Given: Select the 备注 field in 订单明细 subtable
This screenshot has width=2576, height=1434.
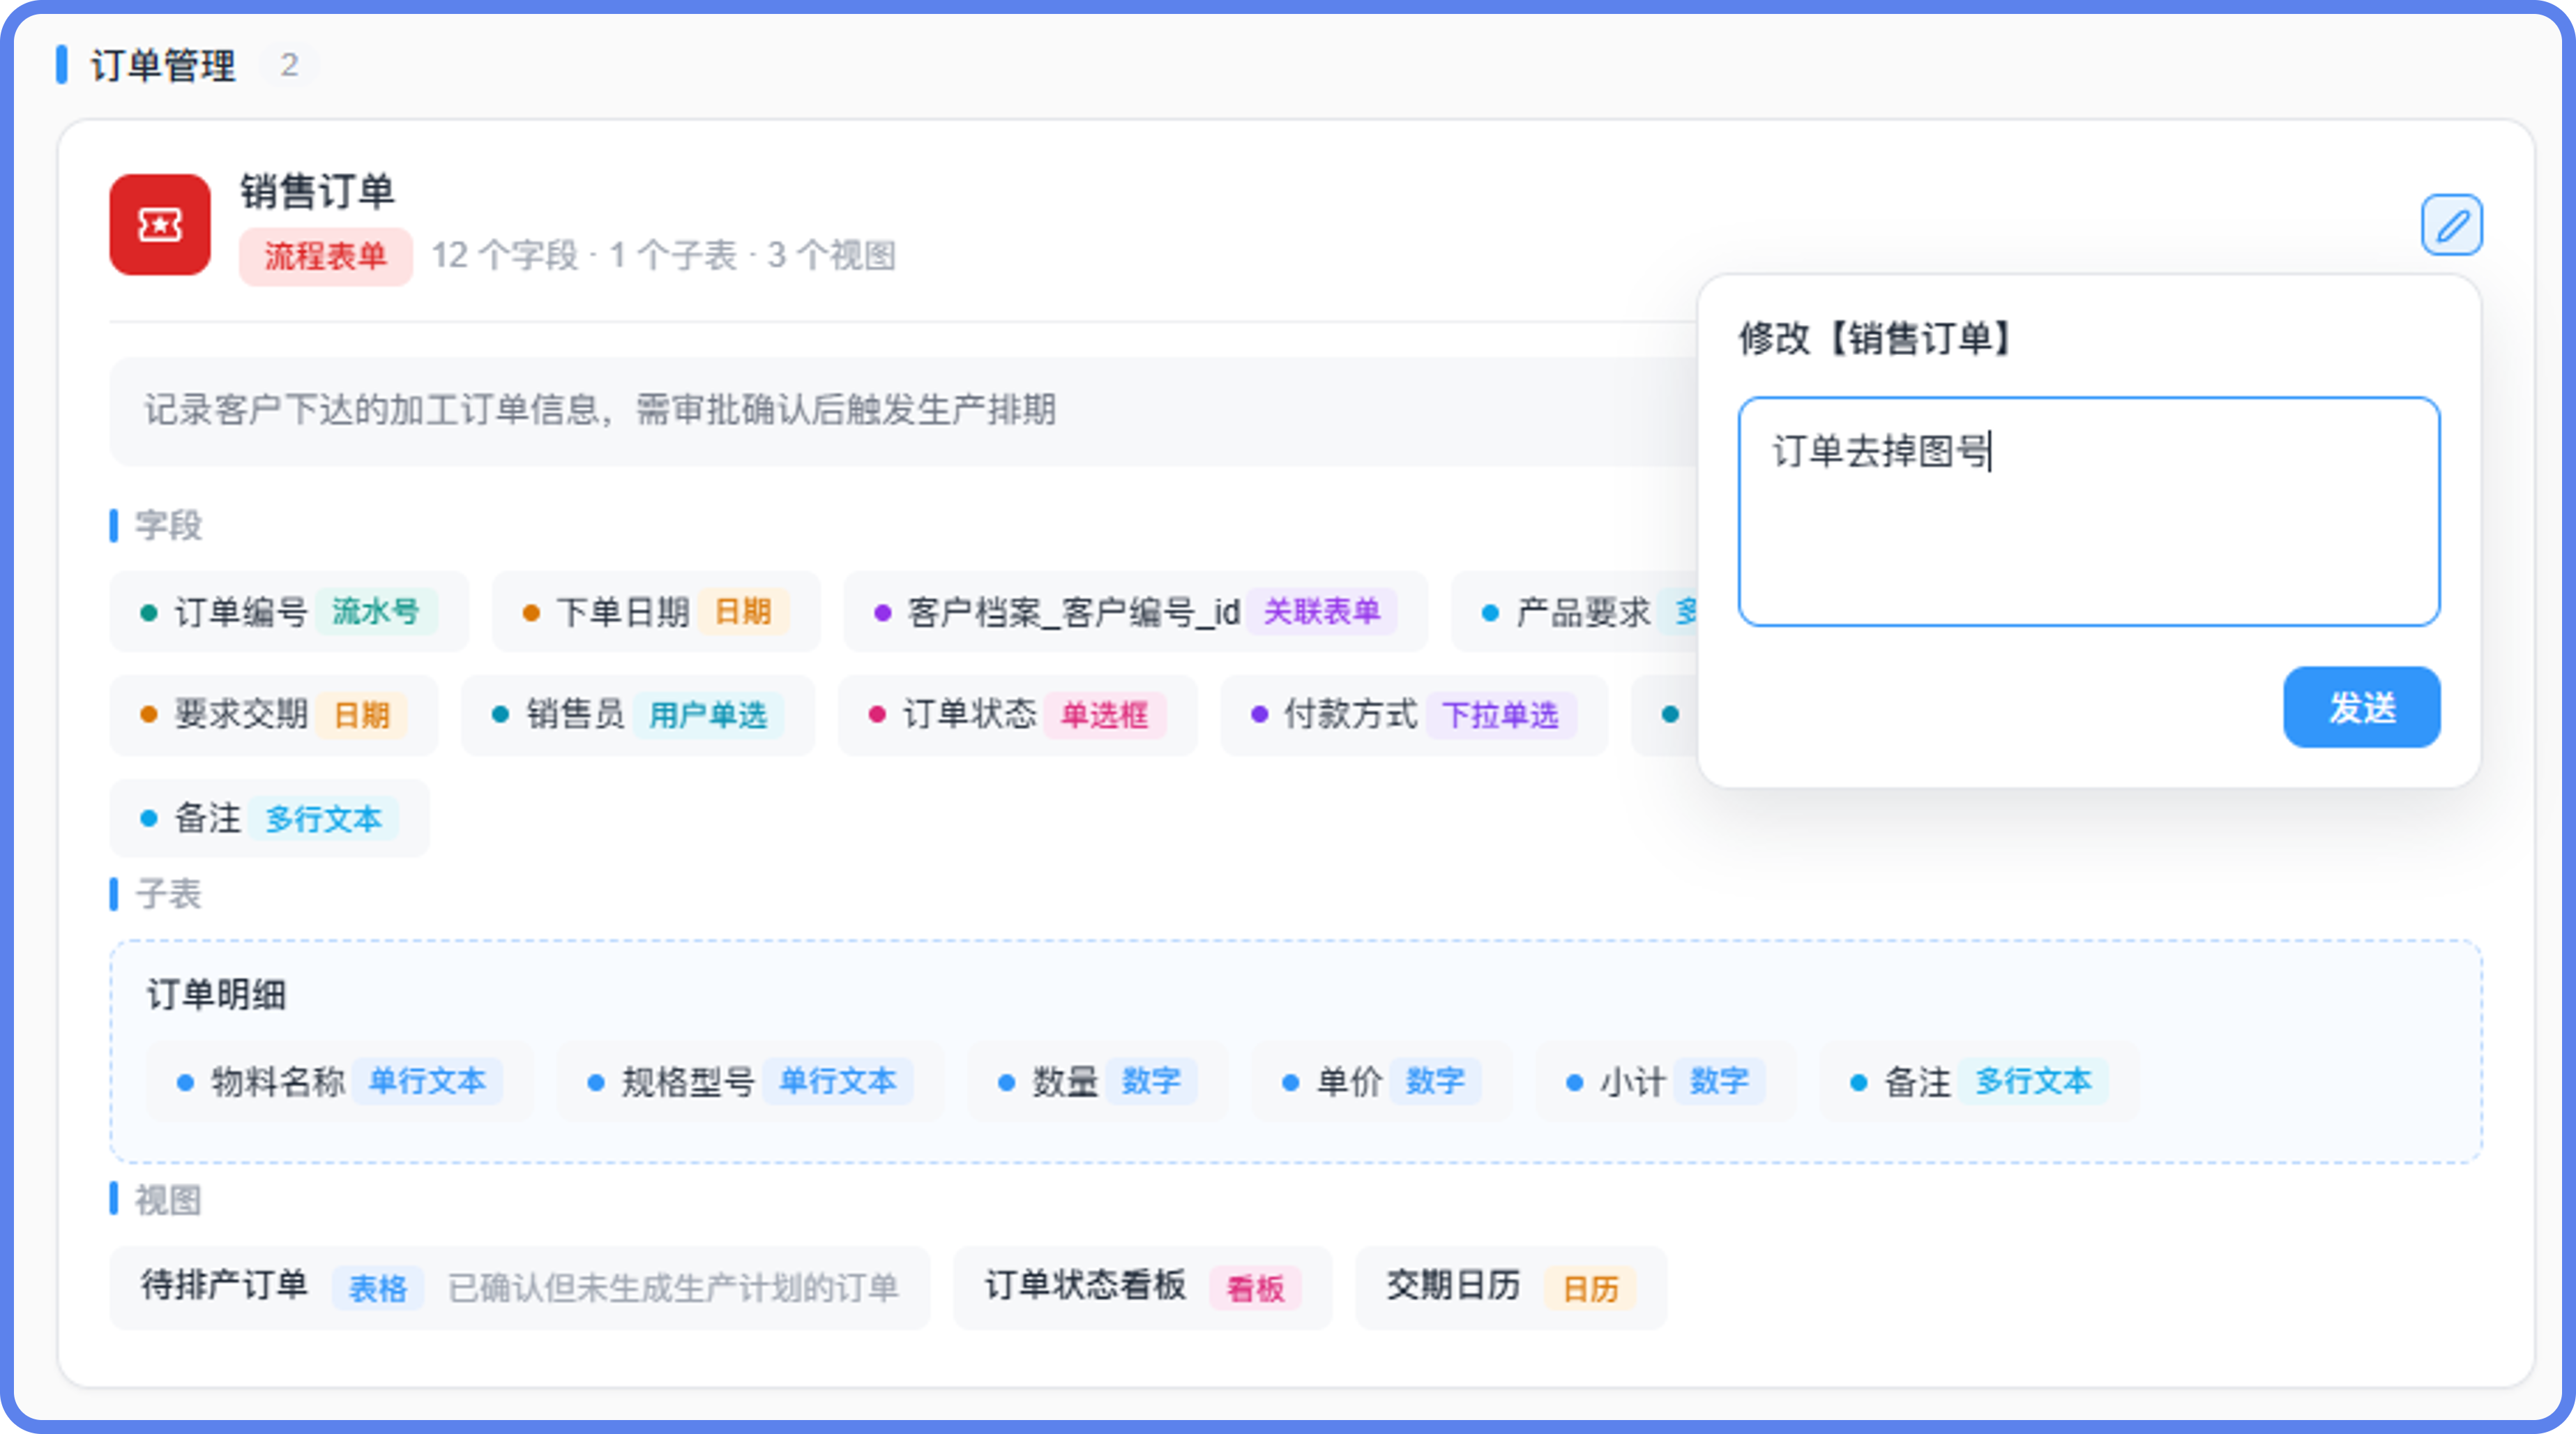Looking at the screenshot, I should pyautogui.click(x=1979, y=1081).
